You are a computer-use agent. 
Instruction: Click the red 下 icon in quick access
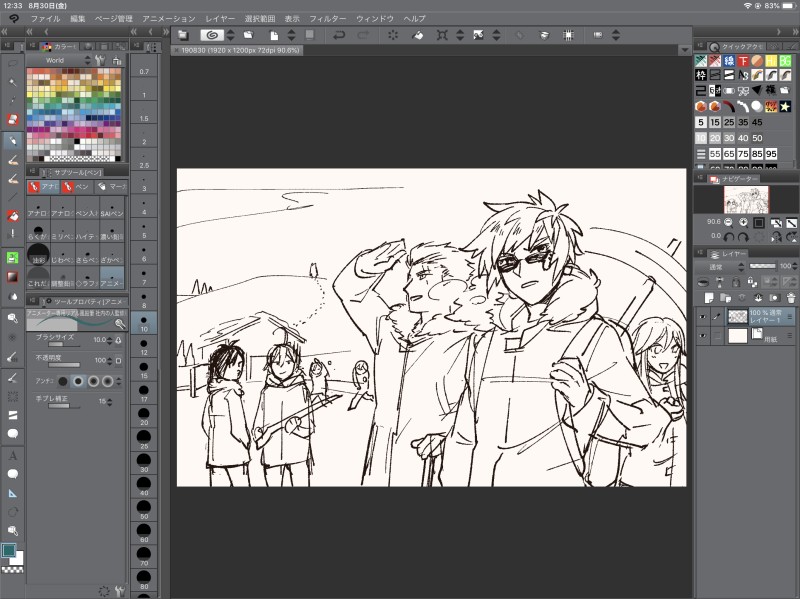(x=743, y=61)
